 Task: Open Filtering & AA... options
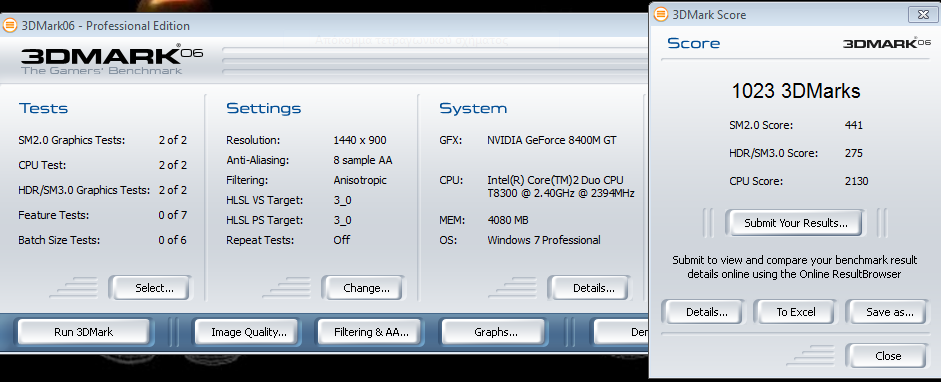coord(371,332)
